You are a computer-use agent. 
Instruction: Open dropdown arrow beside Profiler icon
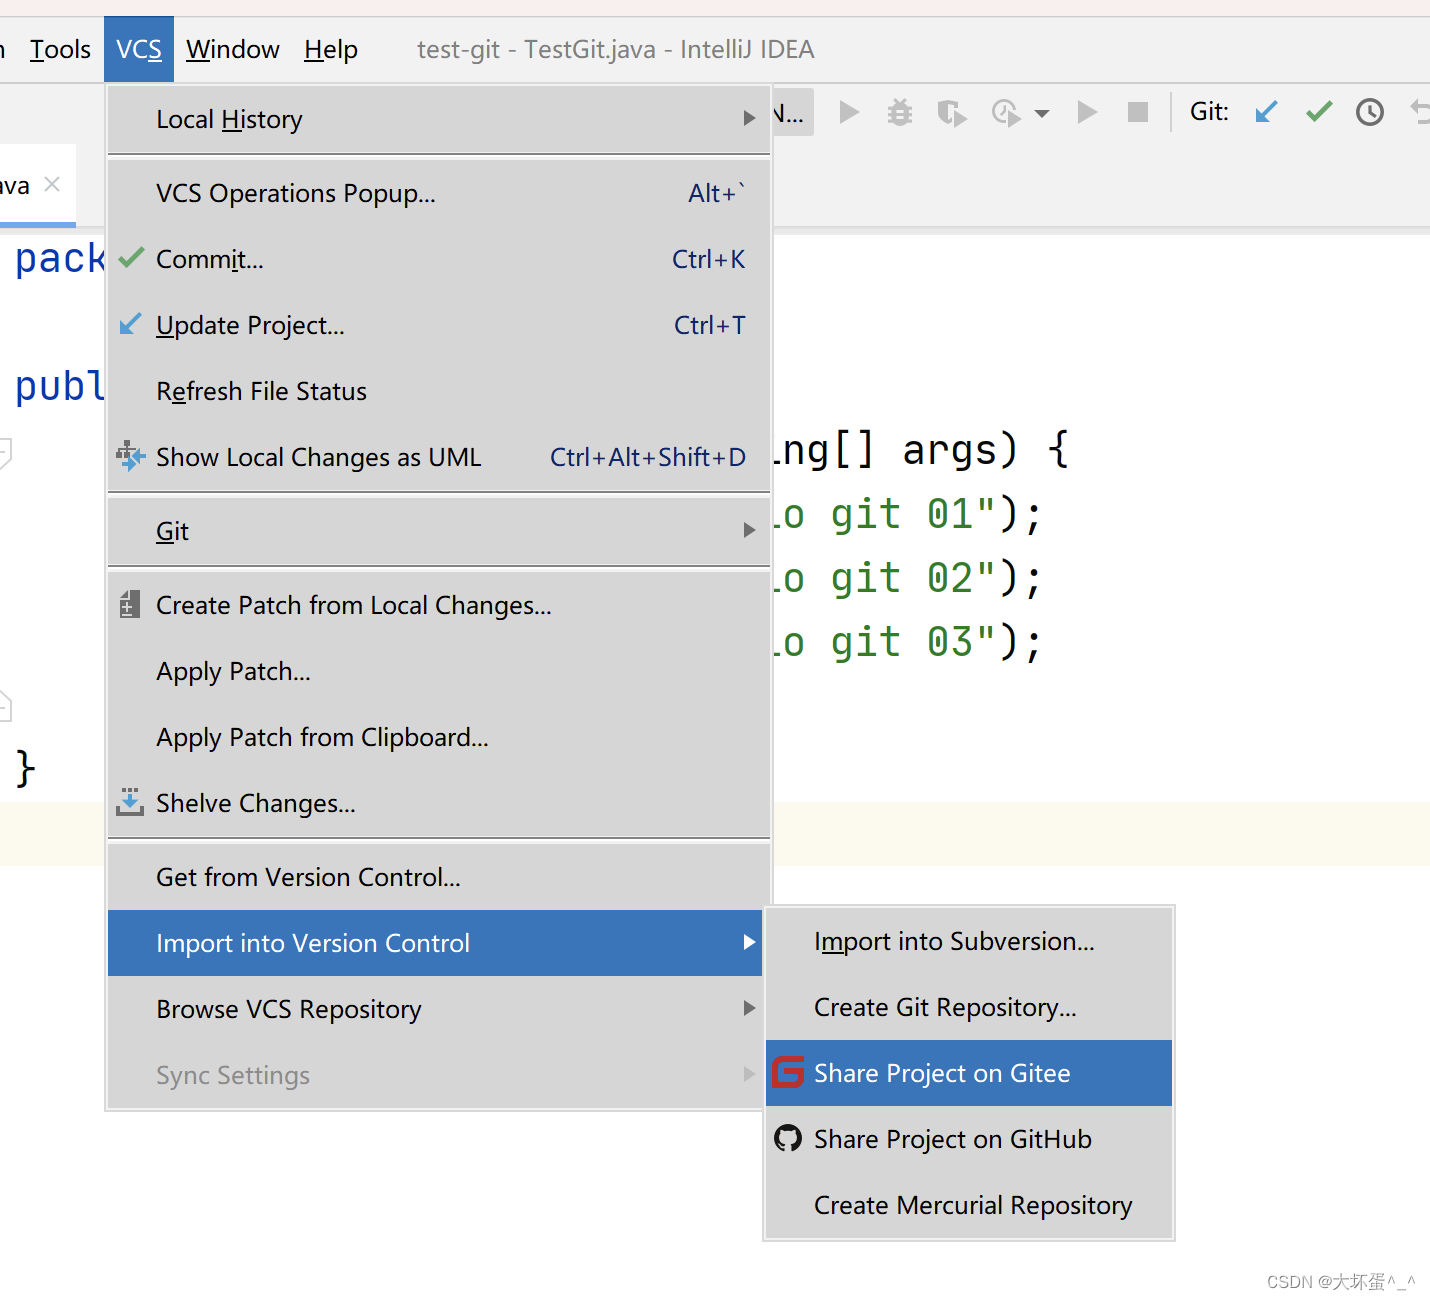[1042, 113]
